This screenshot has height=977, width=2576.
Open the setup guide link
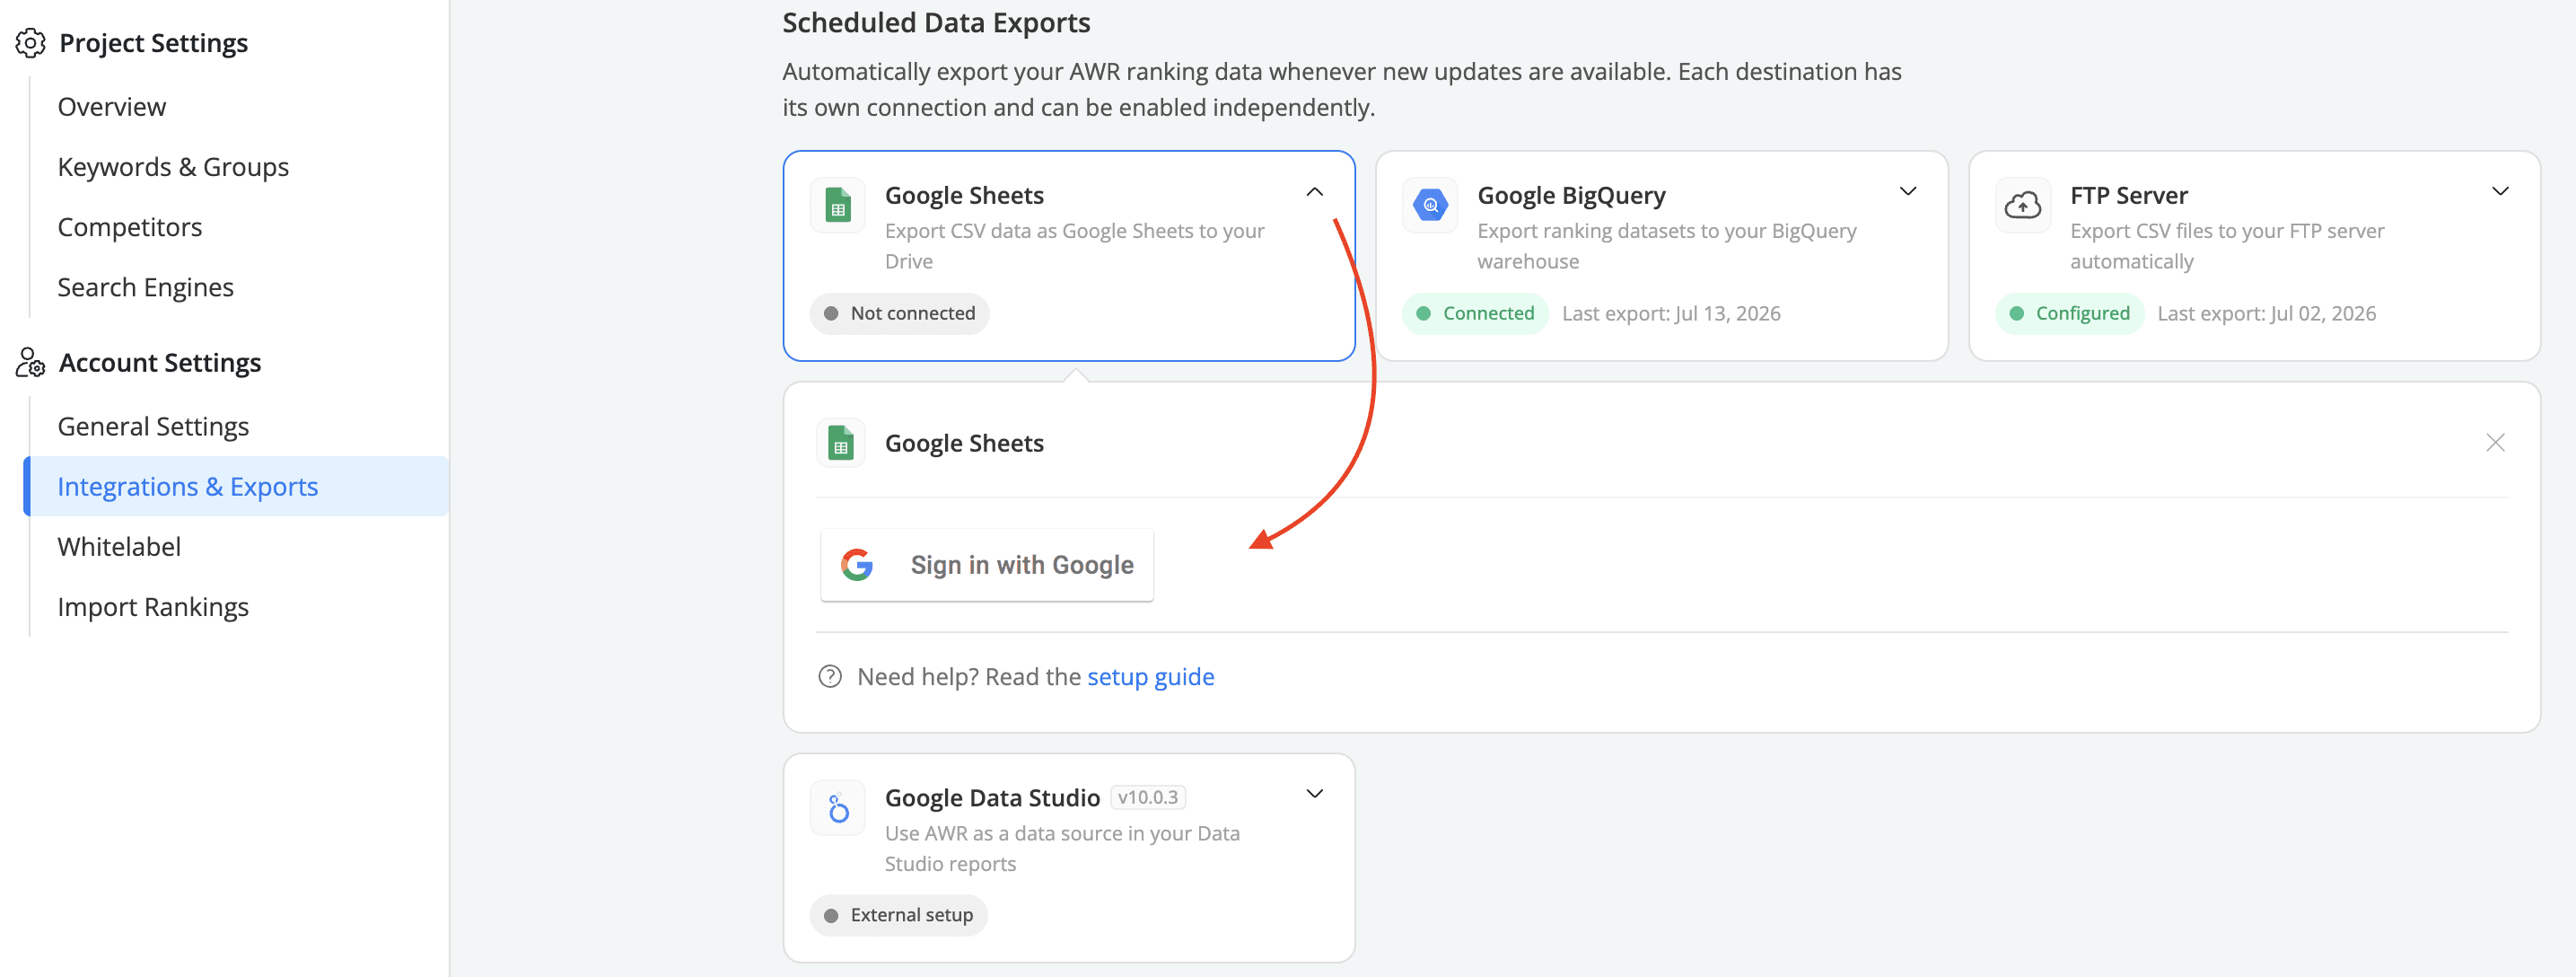1150,677
